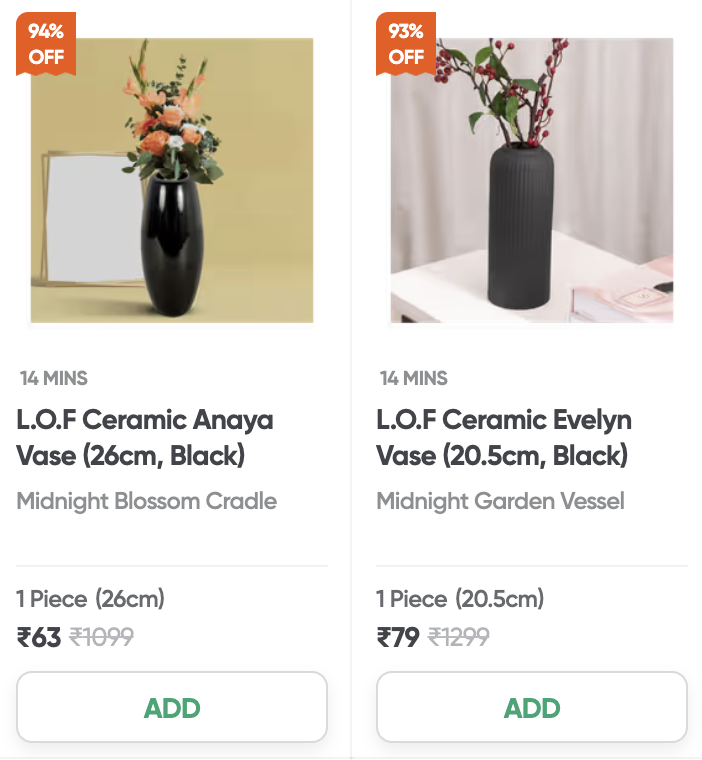Click 14 MINS delivery time on Evelyn Vase
This screenshot has width=702, height=760.
[414, 378]
